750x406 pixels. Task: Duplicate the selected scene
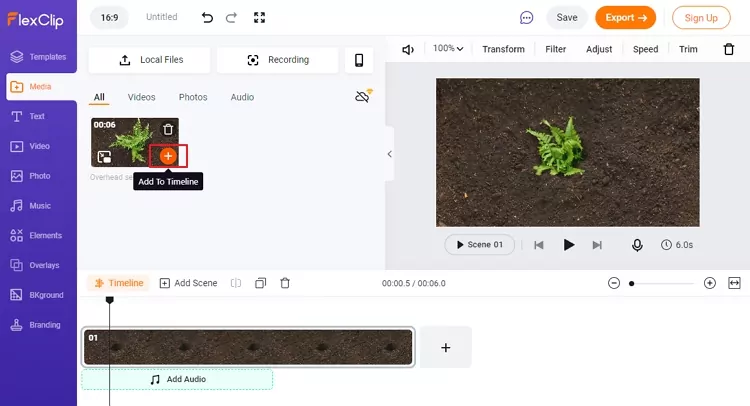(x=260, y=283)
